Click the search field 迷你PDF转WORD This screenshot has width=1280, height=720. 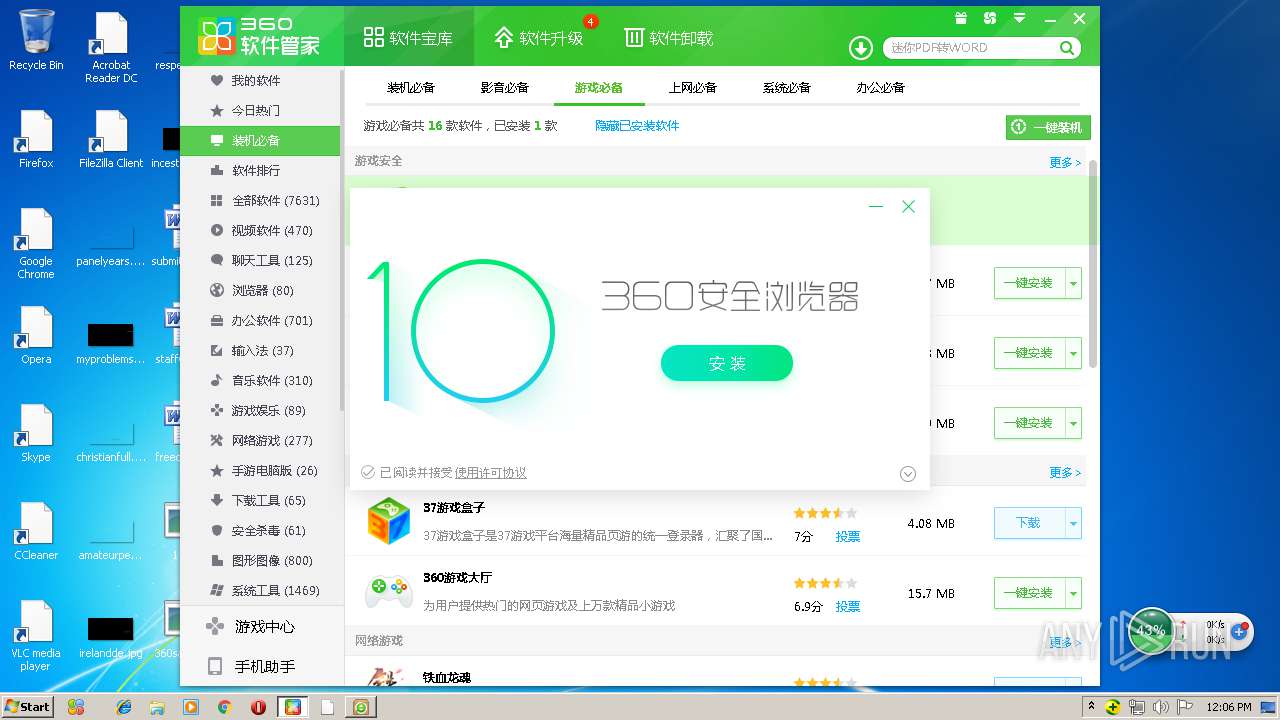(x=970, y=47)
